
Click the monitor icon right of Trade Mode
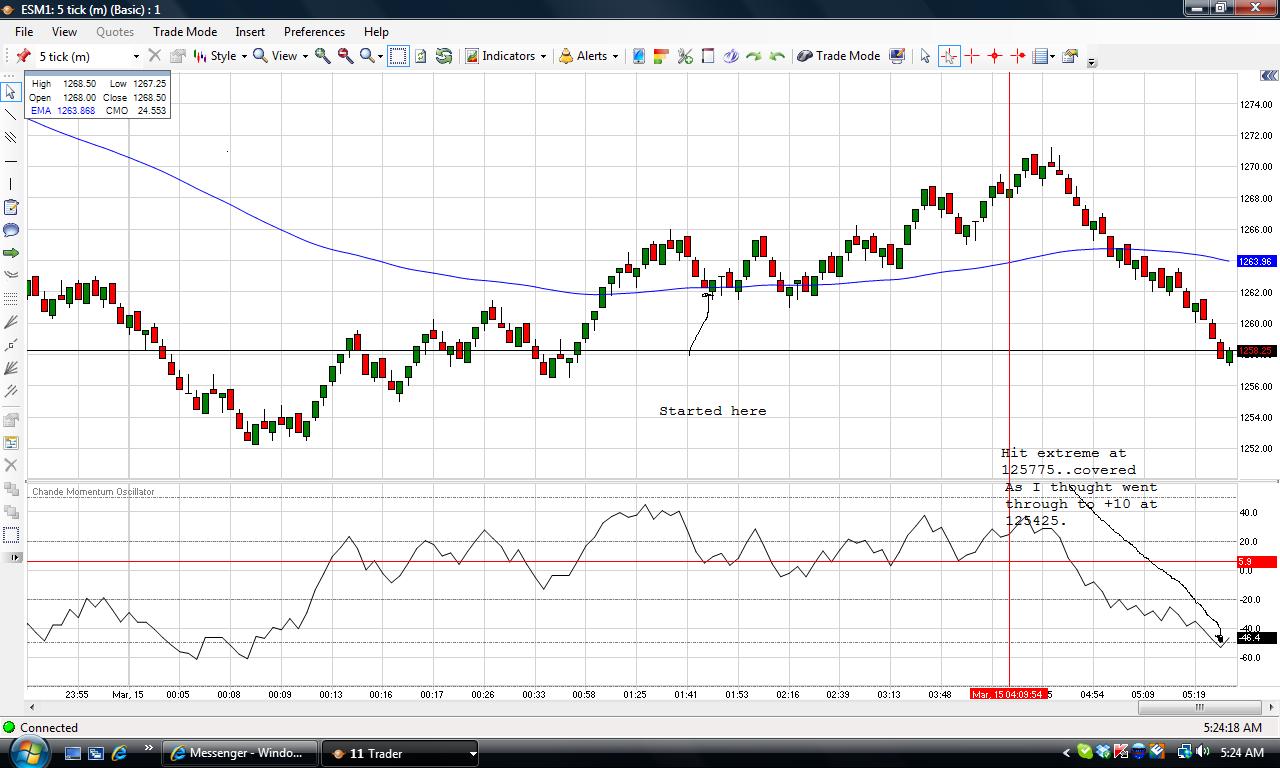[897, 56]
